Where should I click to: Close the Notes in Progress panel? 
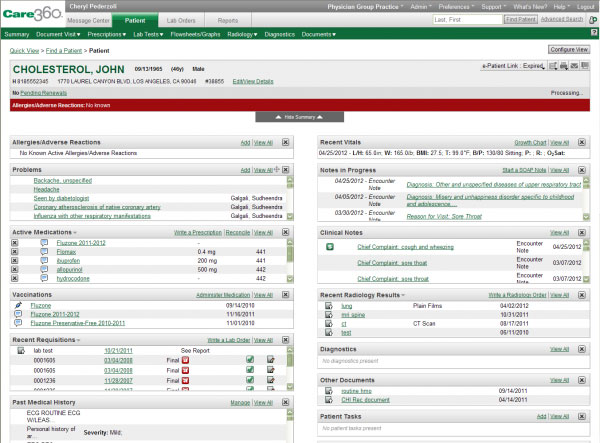582,170
